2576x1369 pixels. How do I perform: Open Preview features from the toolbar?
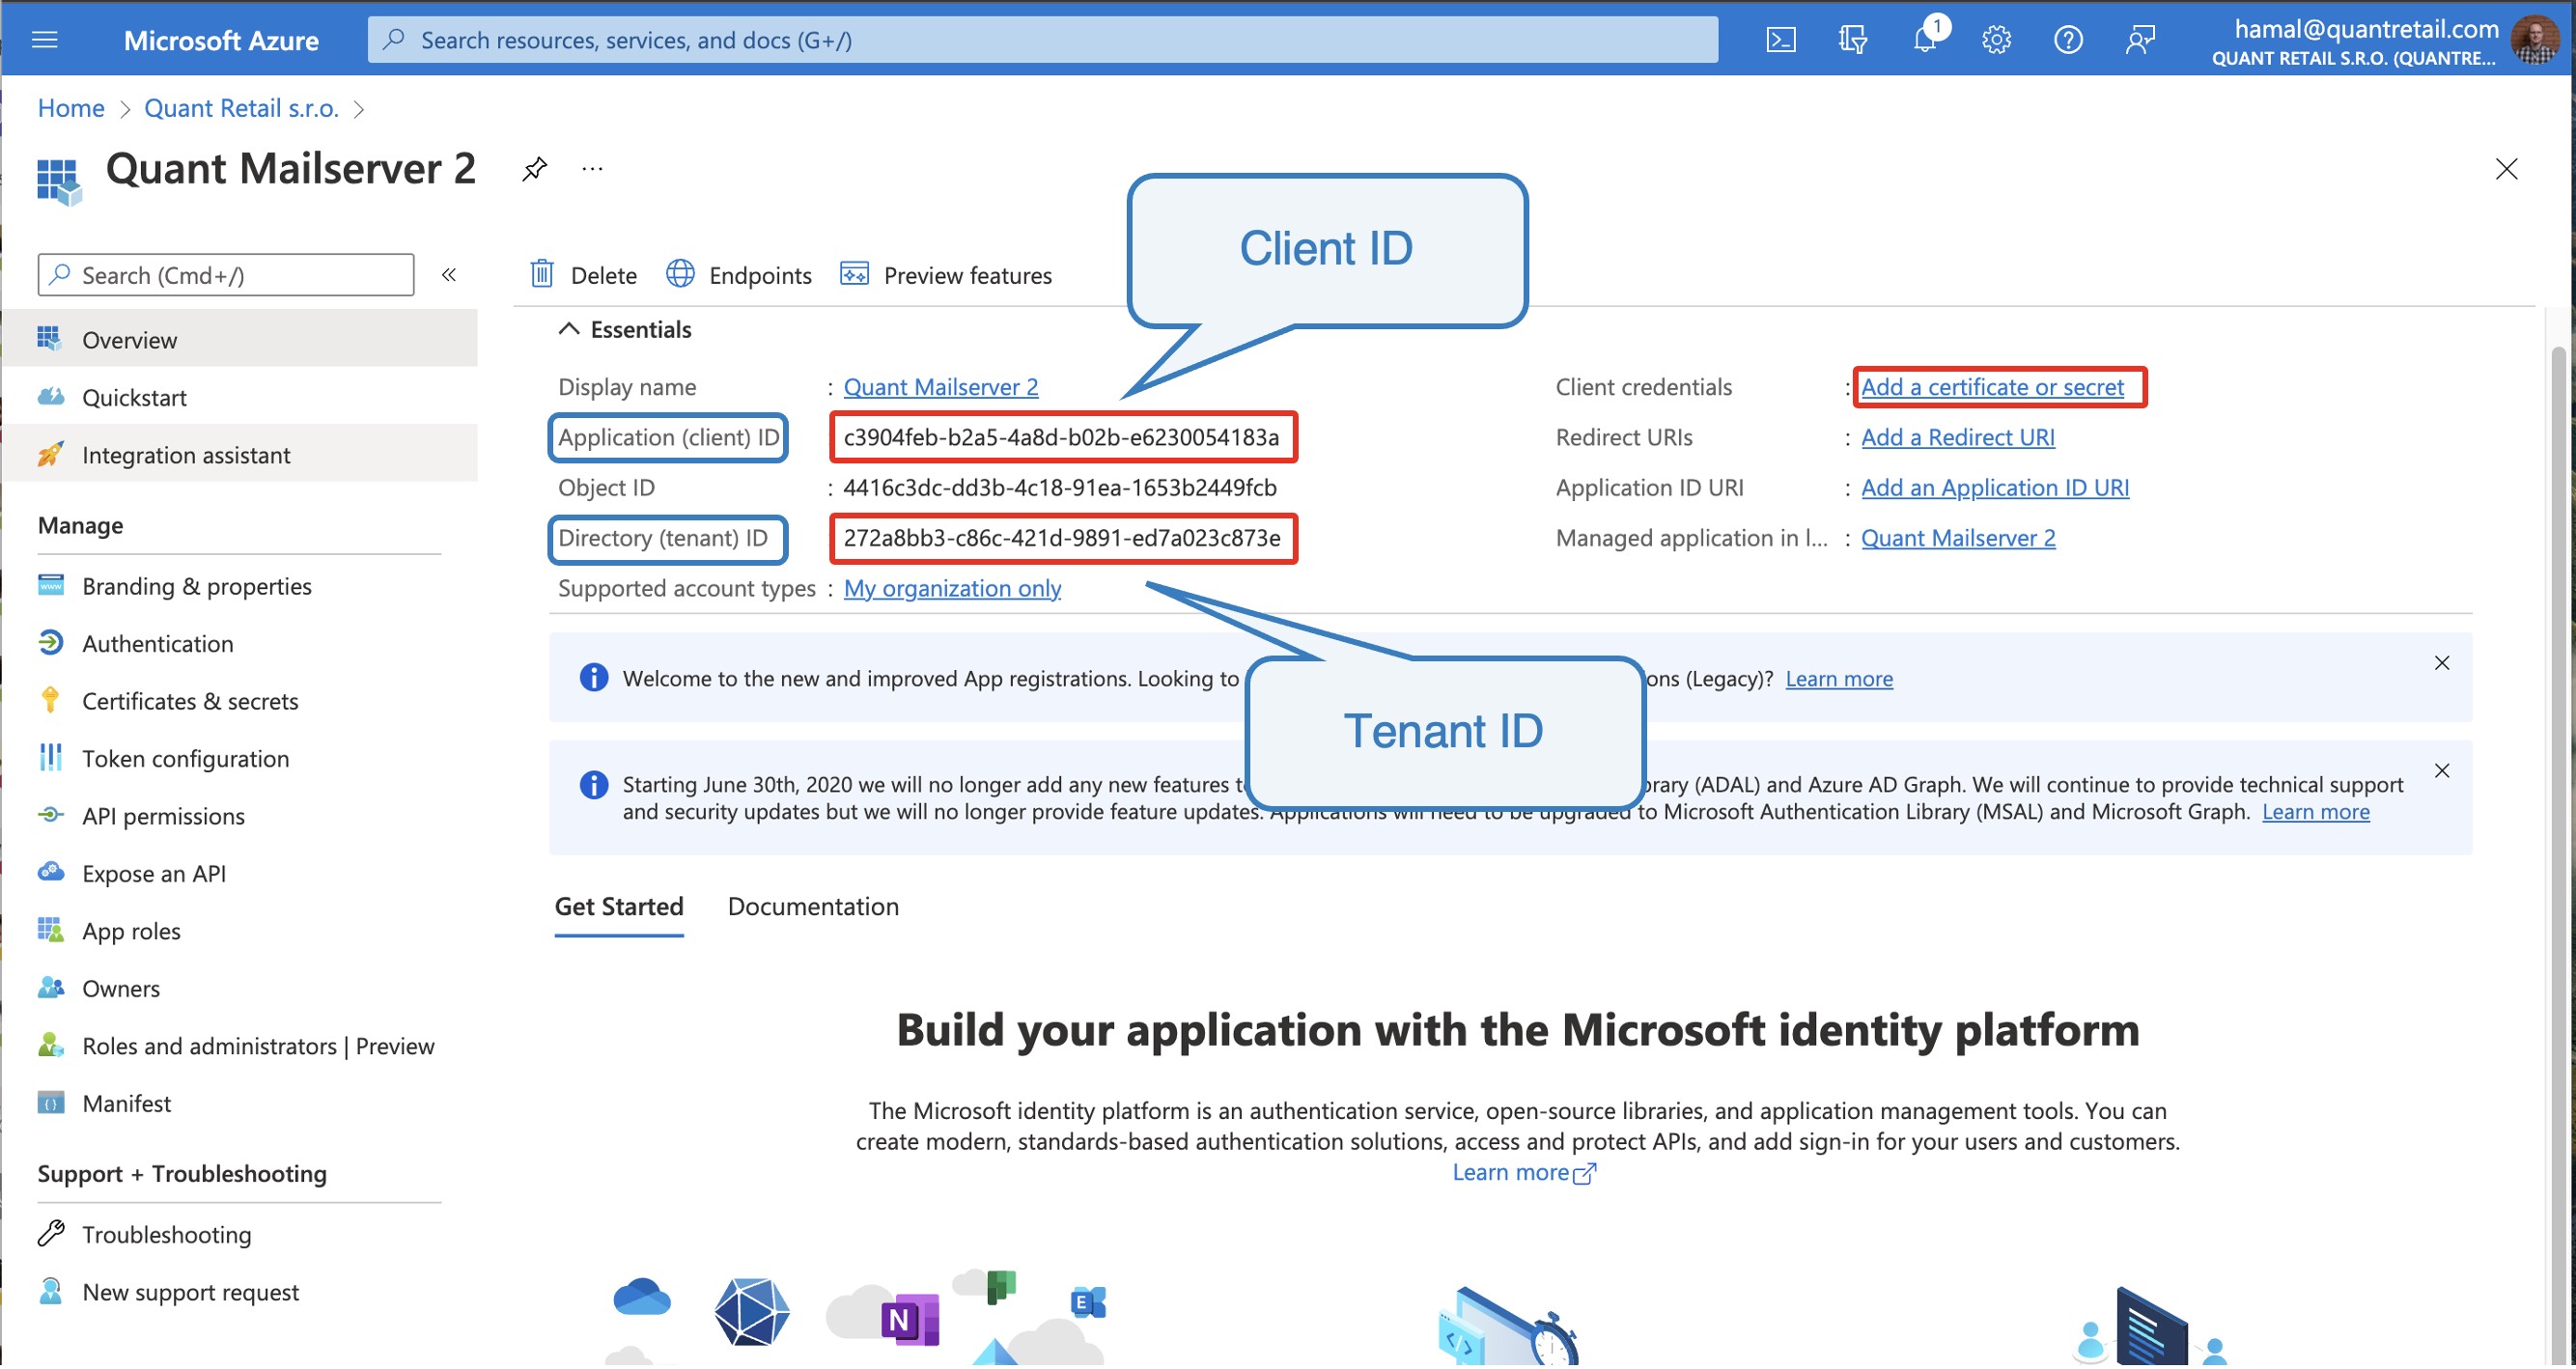(946, 275)
